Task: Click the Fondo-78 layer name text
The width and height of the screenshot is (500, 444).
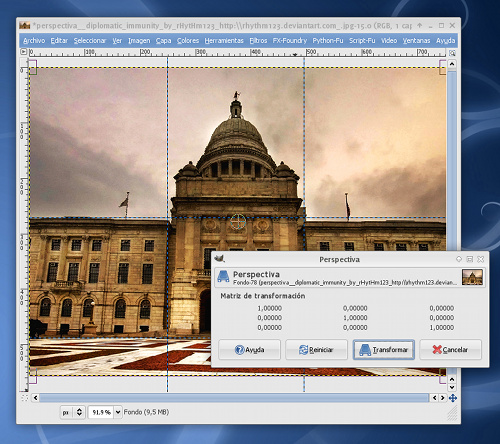Action: [345, 282]
